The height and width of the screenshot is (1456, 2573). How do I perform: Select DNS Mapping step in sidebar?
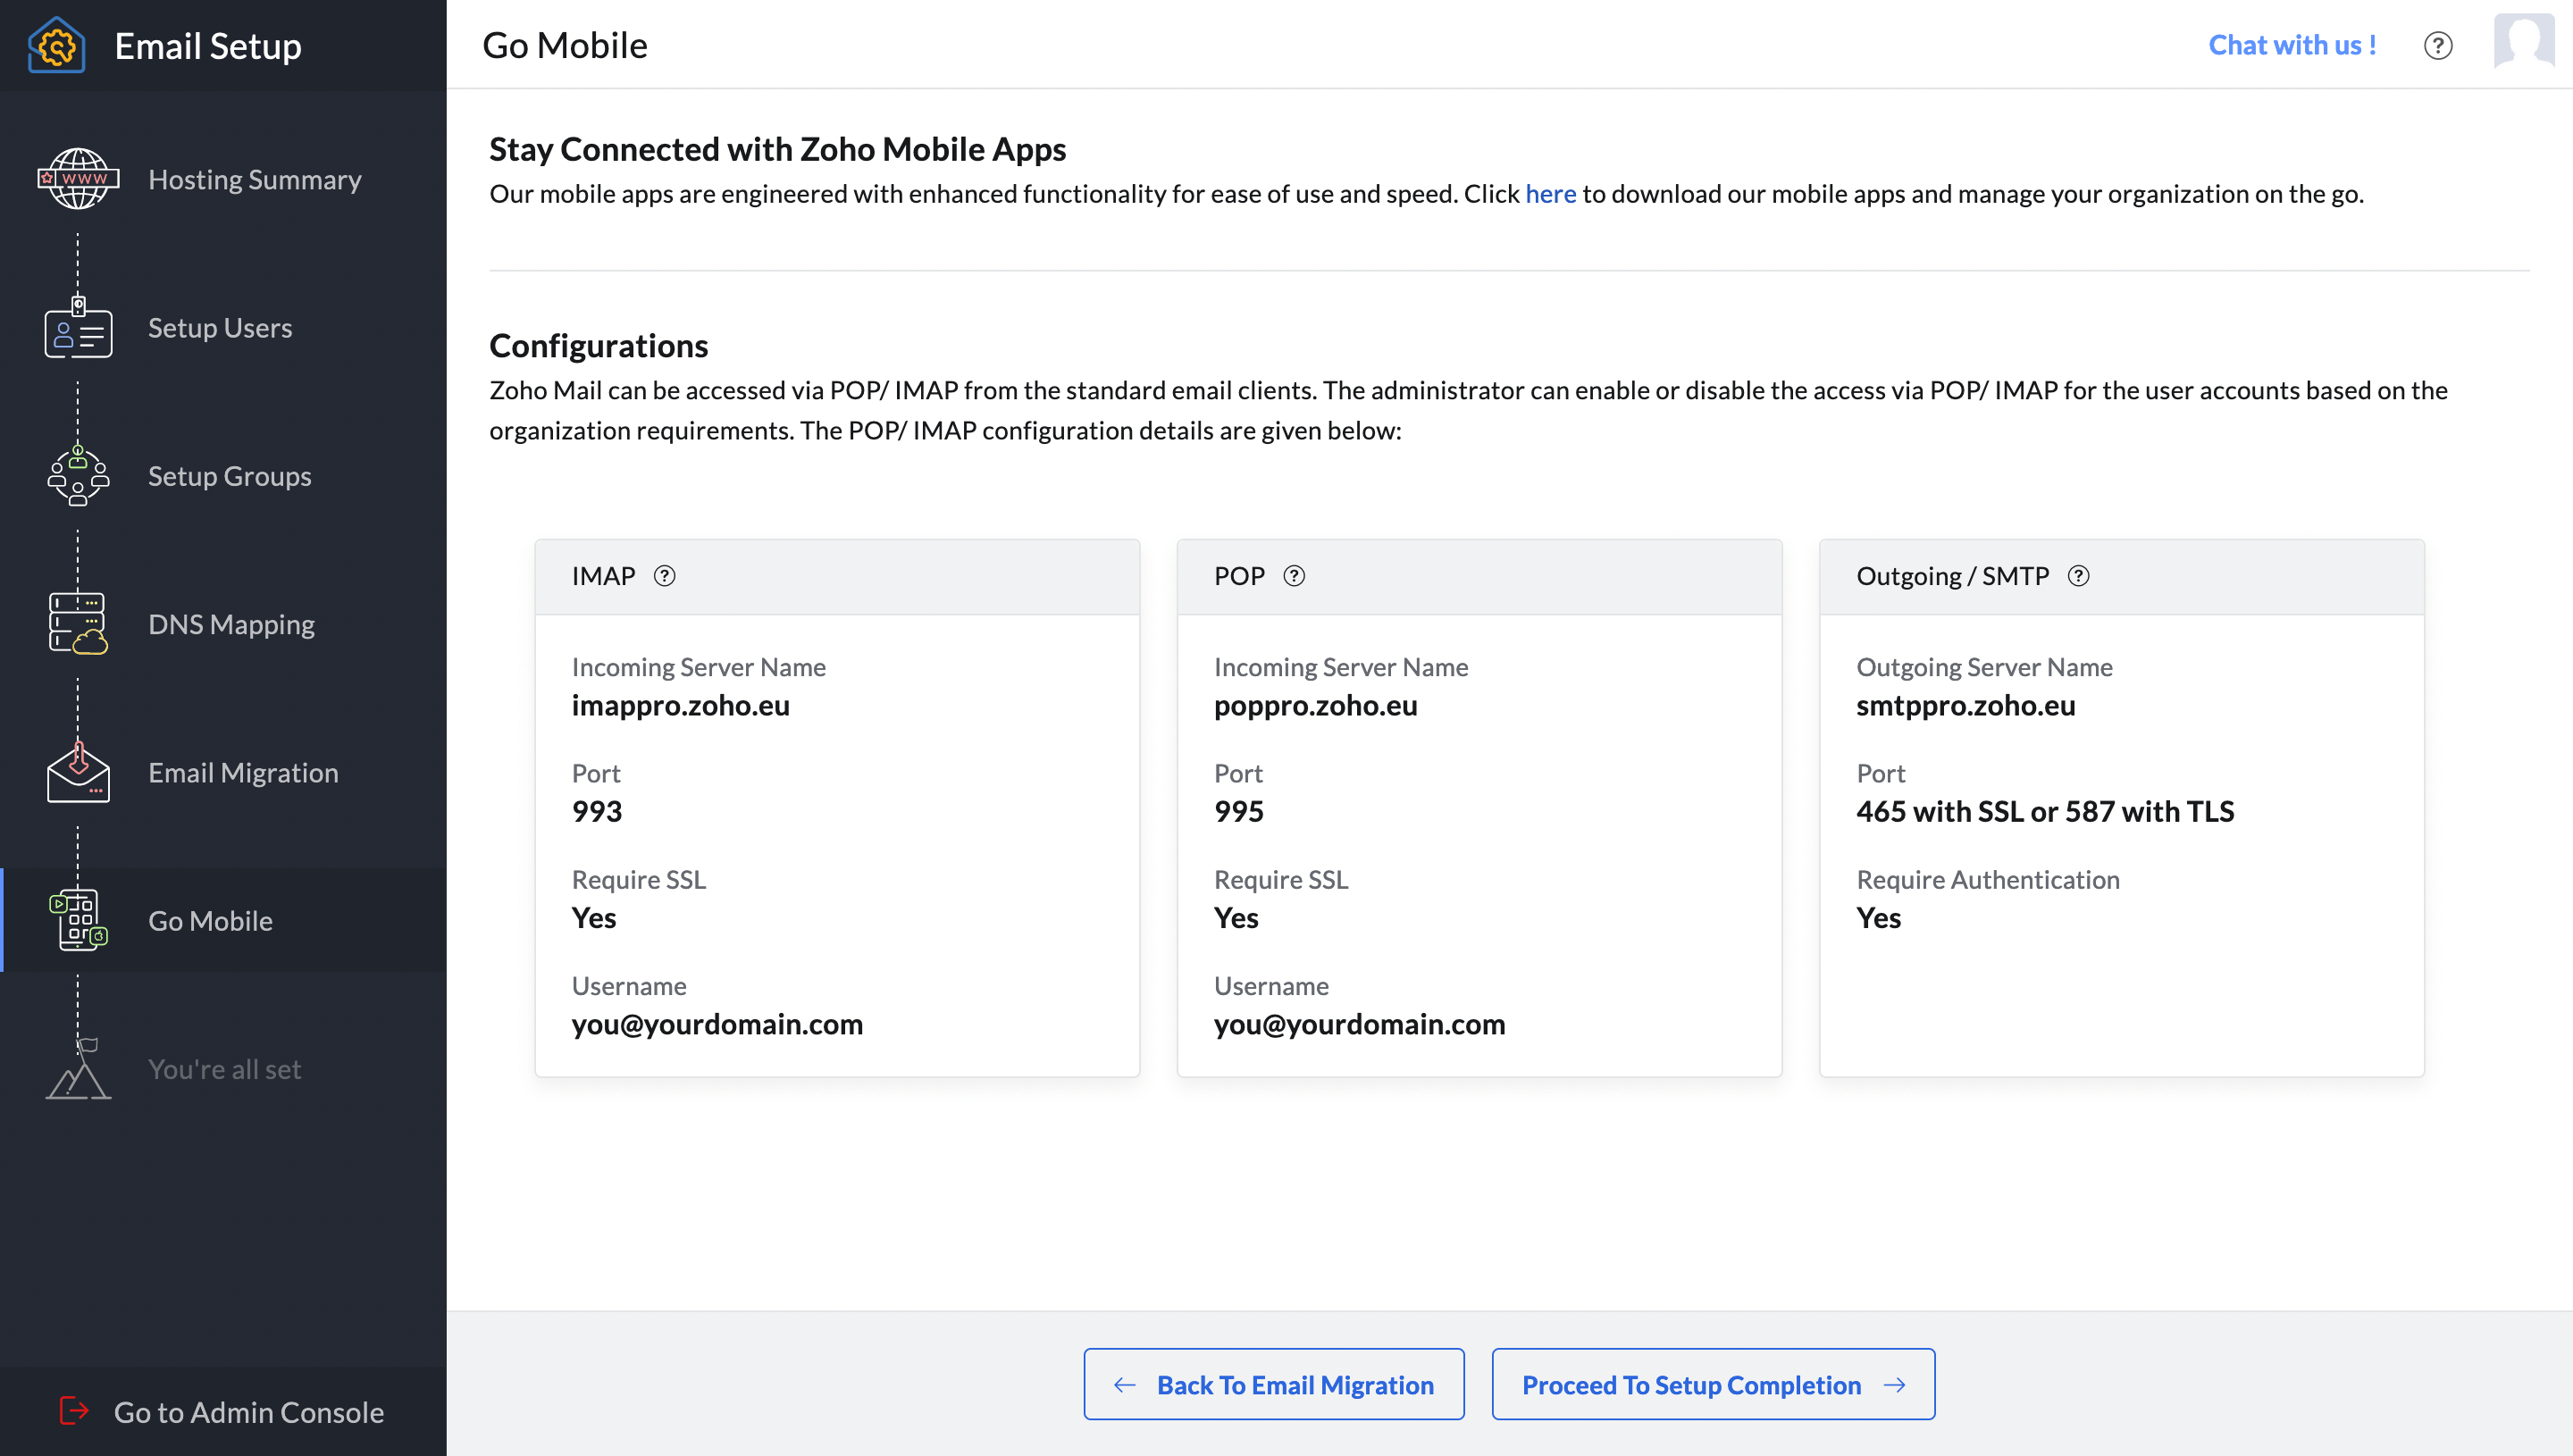(x=223, y=623)
